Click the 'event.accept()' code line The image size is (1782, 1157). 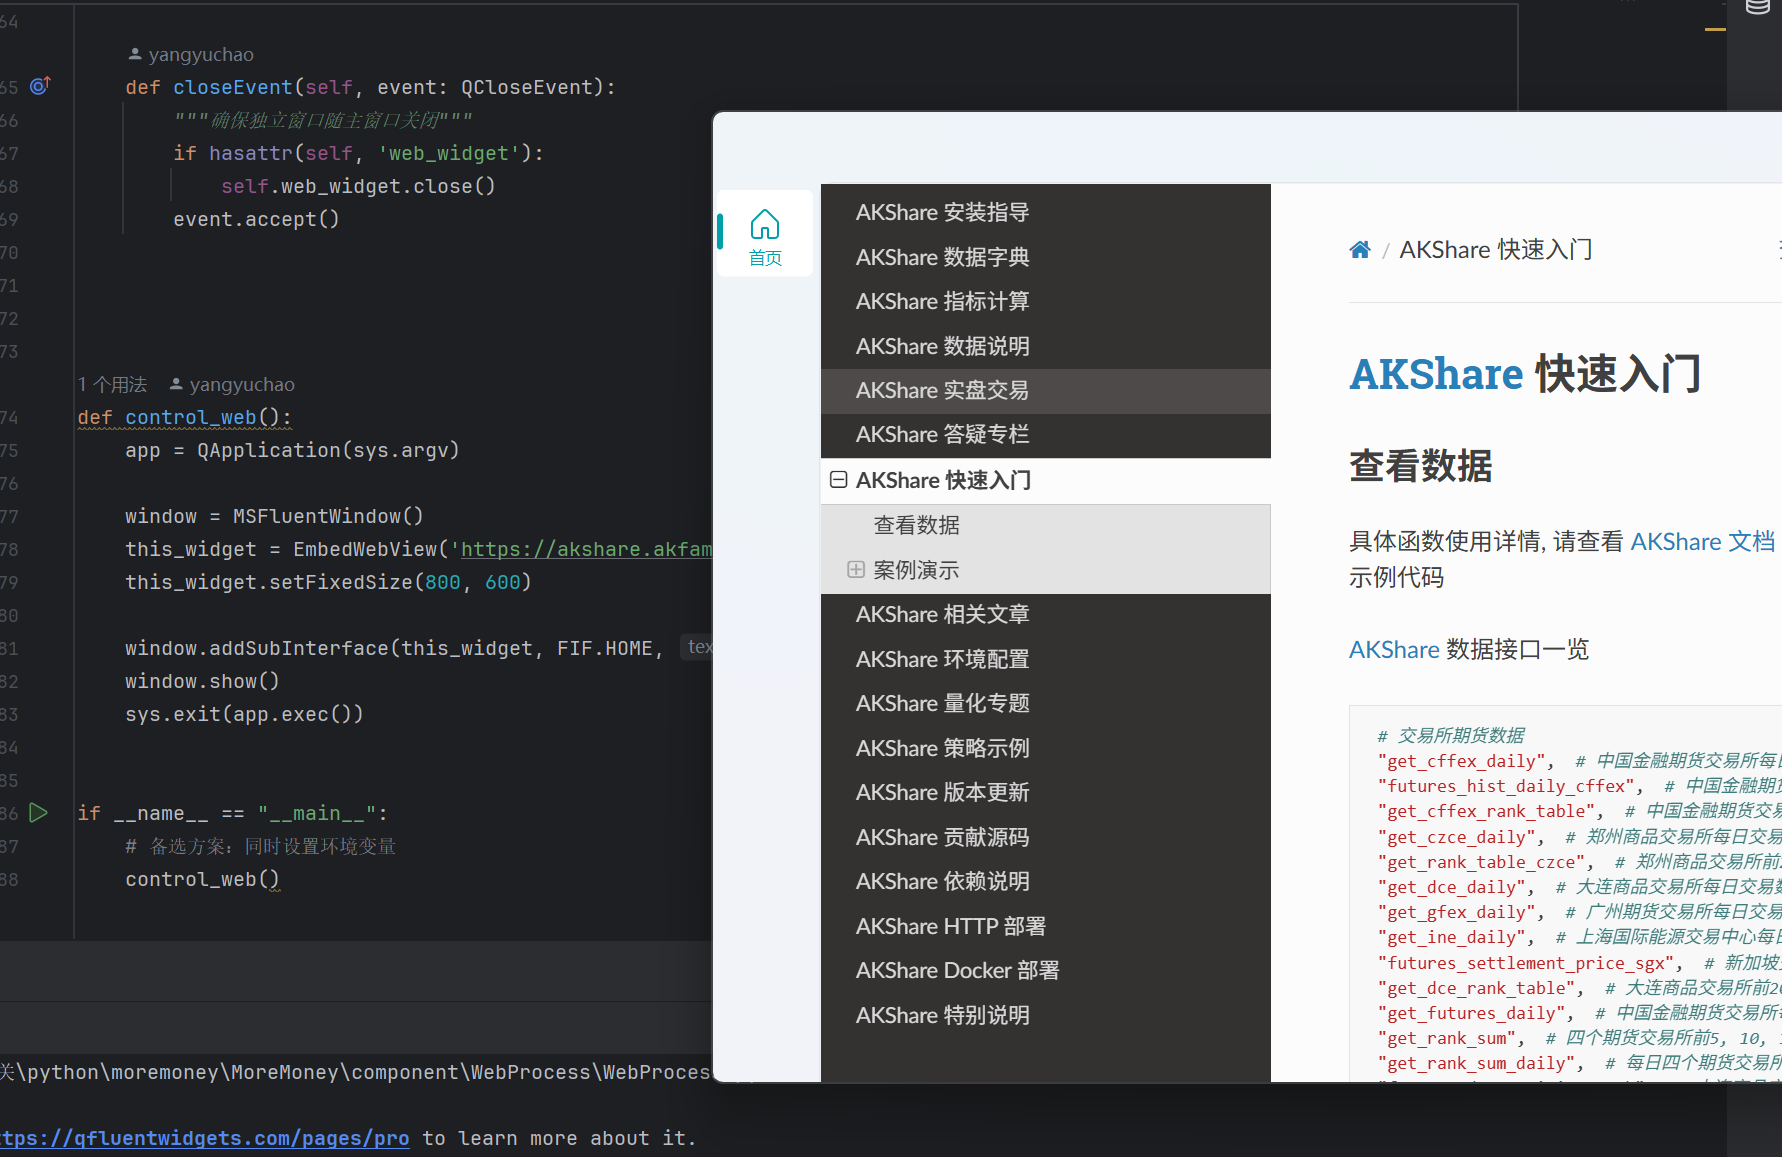click(256, 219)
